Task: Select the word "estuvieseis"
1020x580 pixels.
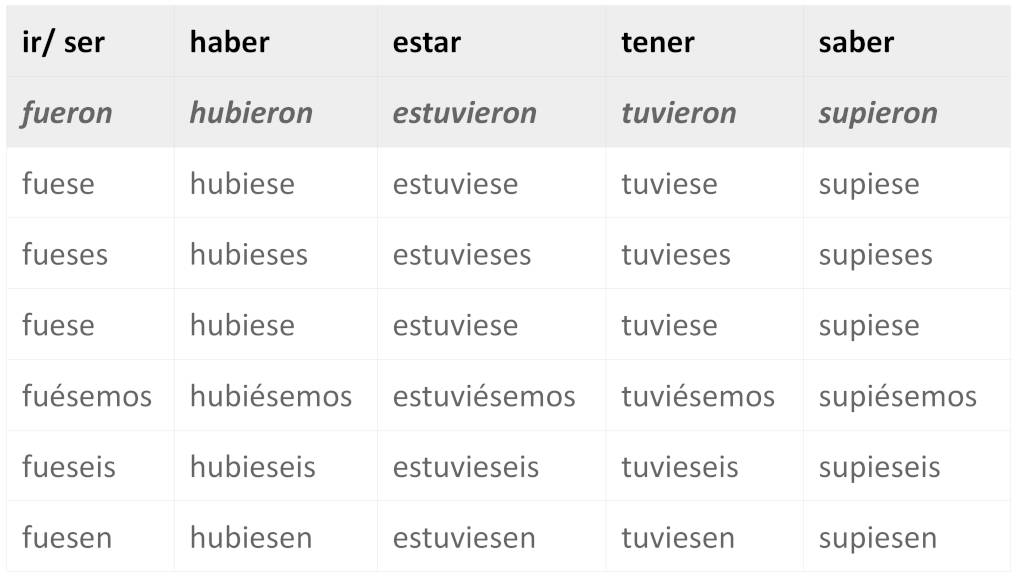Action: tap(465, 467)
